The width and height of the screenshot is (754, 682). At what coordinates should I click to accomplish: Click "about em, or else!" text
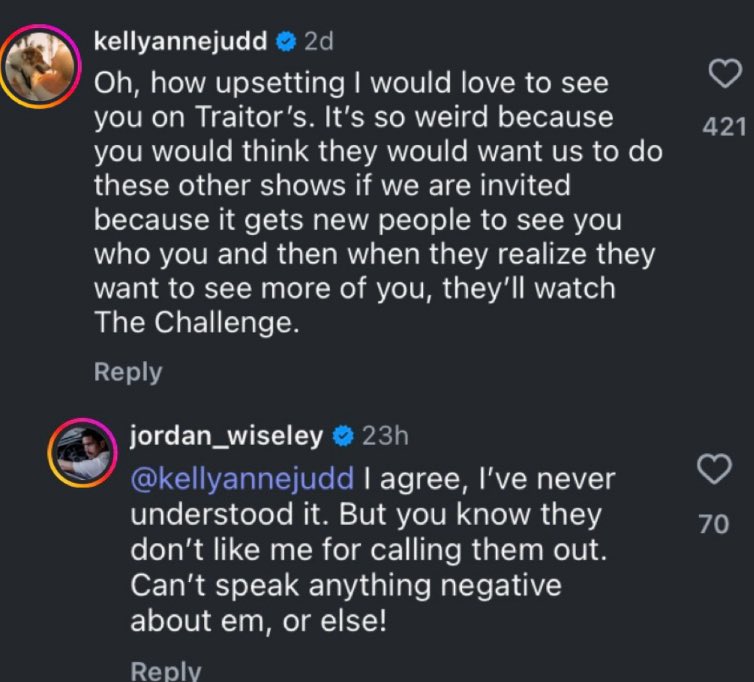click(x=254, y=620)
